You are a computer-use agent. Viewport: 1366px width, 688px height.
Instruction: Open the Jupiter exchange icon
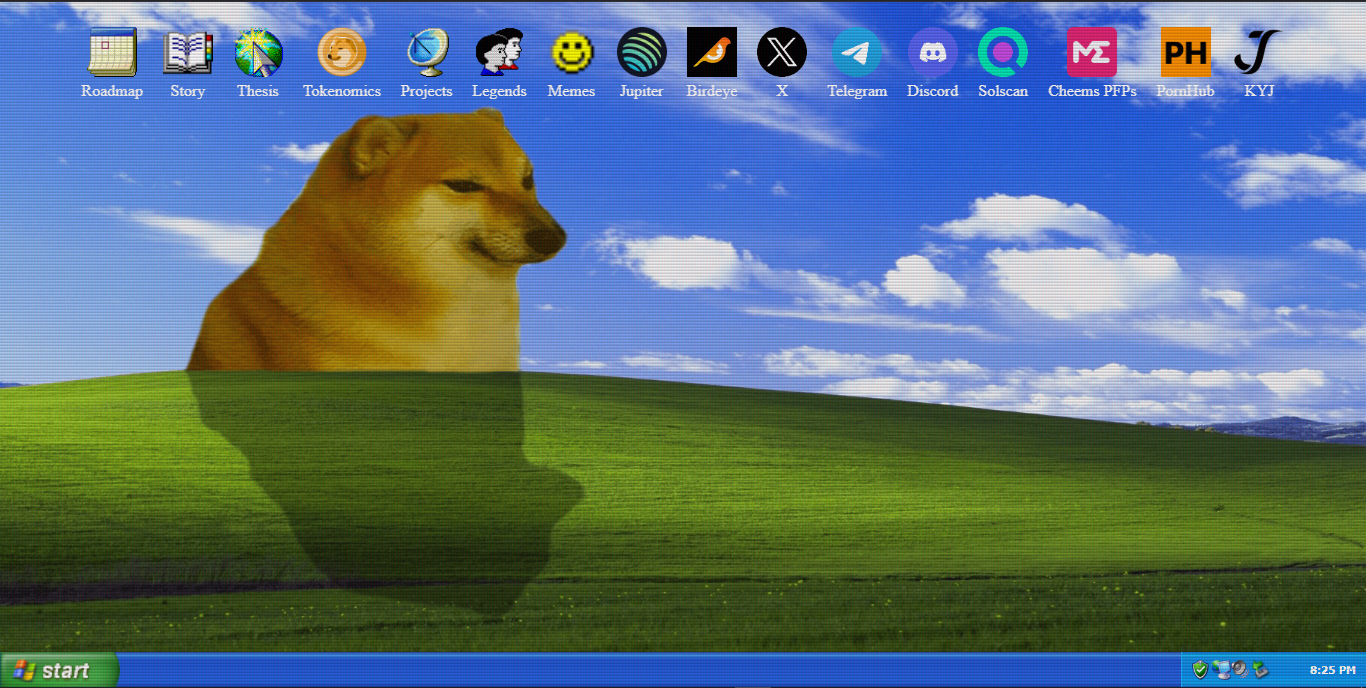[x=642, y=53]
